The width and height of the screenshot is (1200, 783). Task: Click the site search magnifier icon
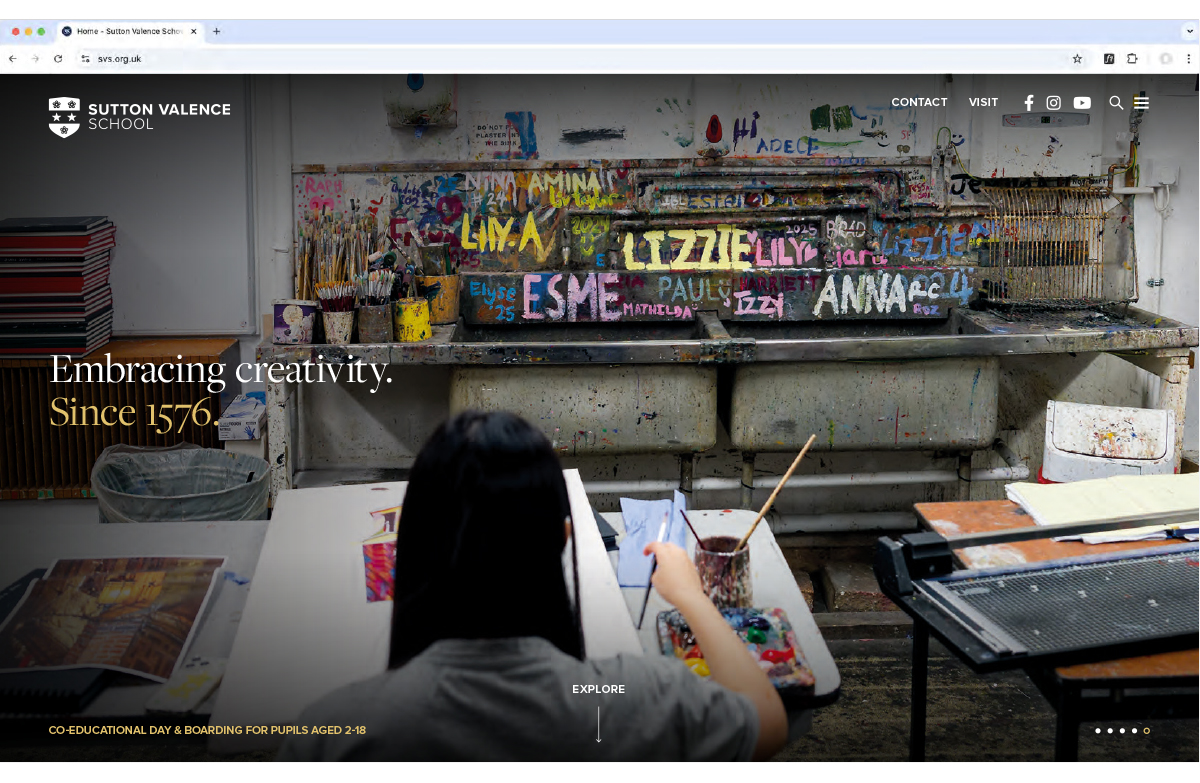[x=1116, y=103]
